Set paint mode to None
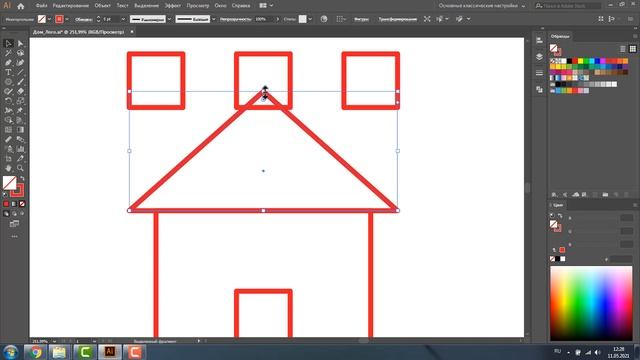 22,204
